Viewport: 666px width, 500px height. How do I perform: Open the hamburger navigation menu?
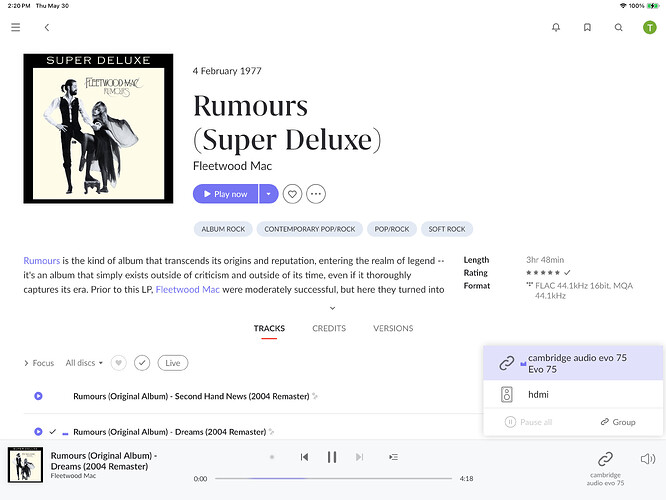pyautogui.click(x=16, y=28)
